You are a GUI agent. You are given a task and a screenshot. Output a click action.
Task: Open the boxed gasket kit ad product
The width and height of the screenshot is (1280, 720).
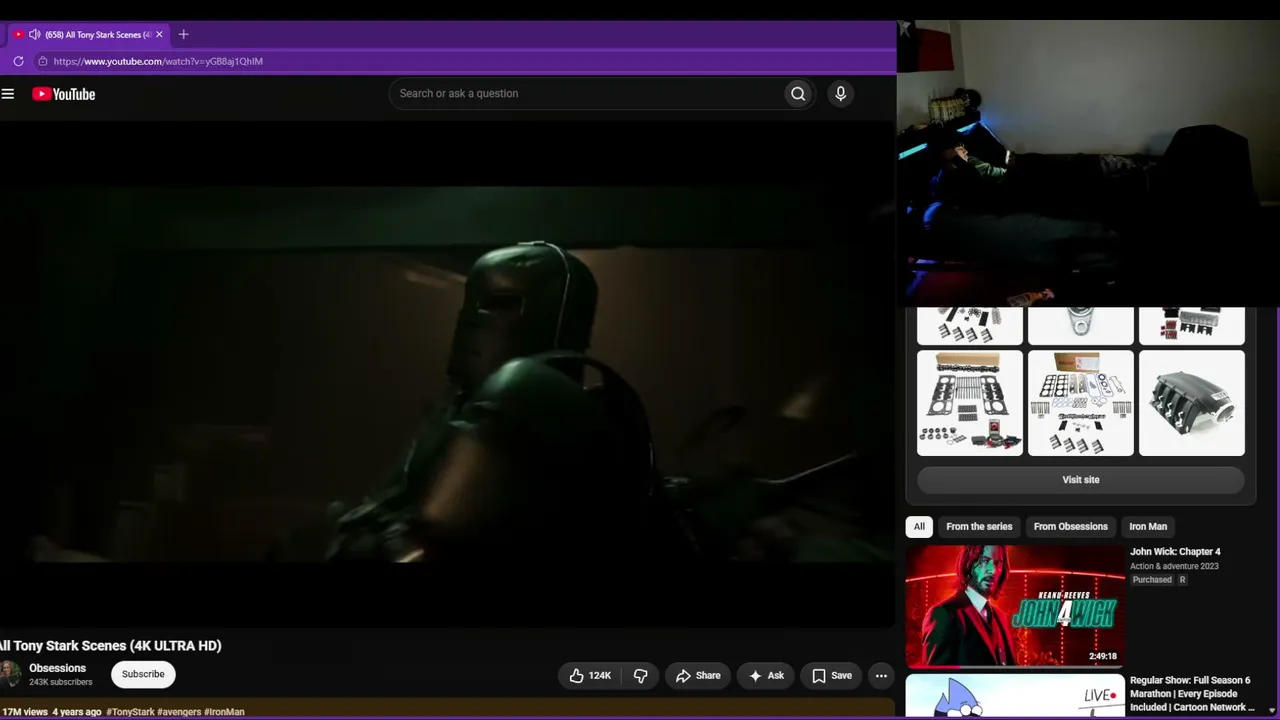click(970, 403)
